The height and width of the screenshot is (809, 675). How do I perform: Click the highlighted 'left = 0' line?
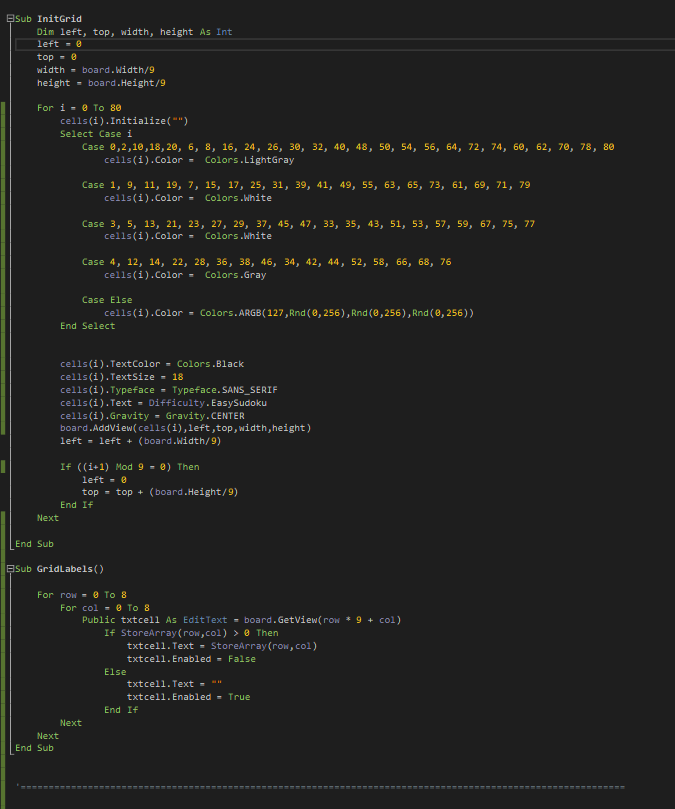59,45
